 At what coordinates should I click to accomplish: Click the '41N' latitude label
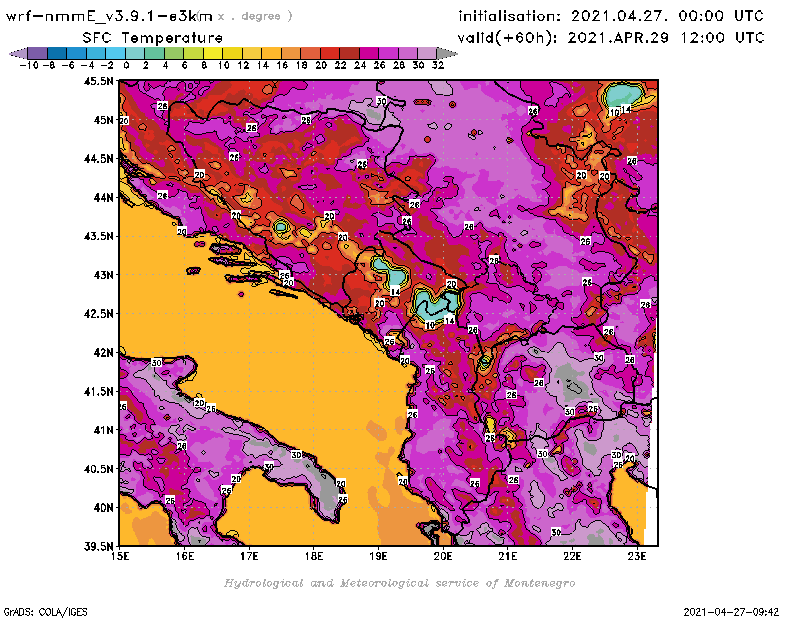103,430
